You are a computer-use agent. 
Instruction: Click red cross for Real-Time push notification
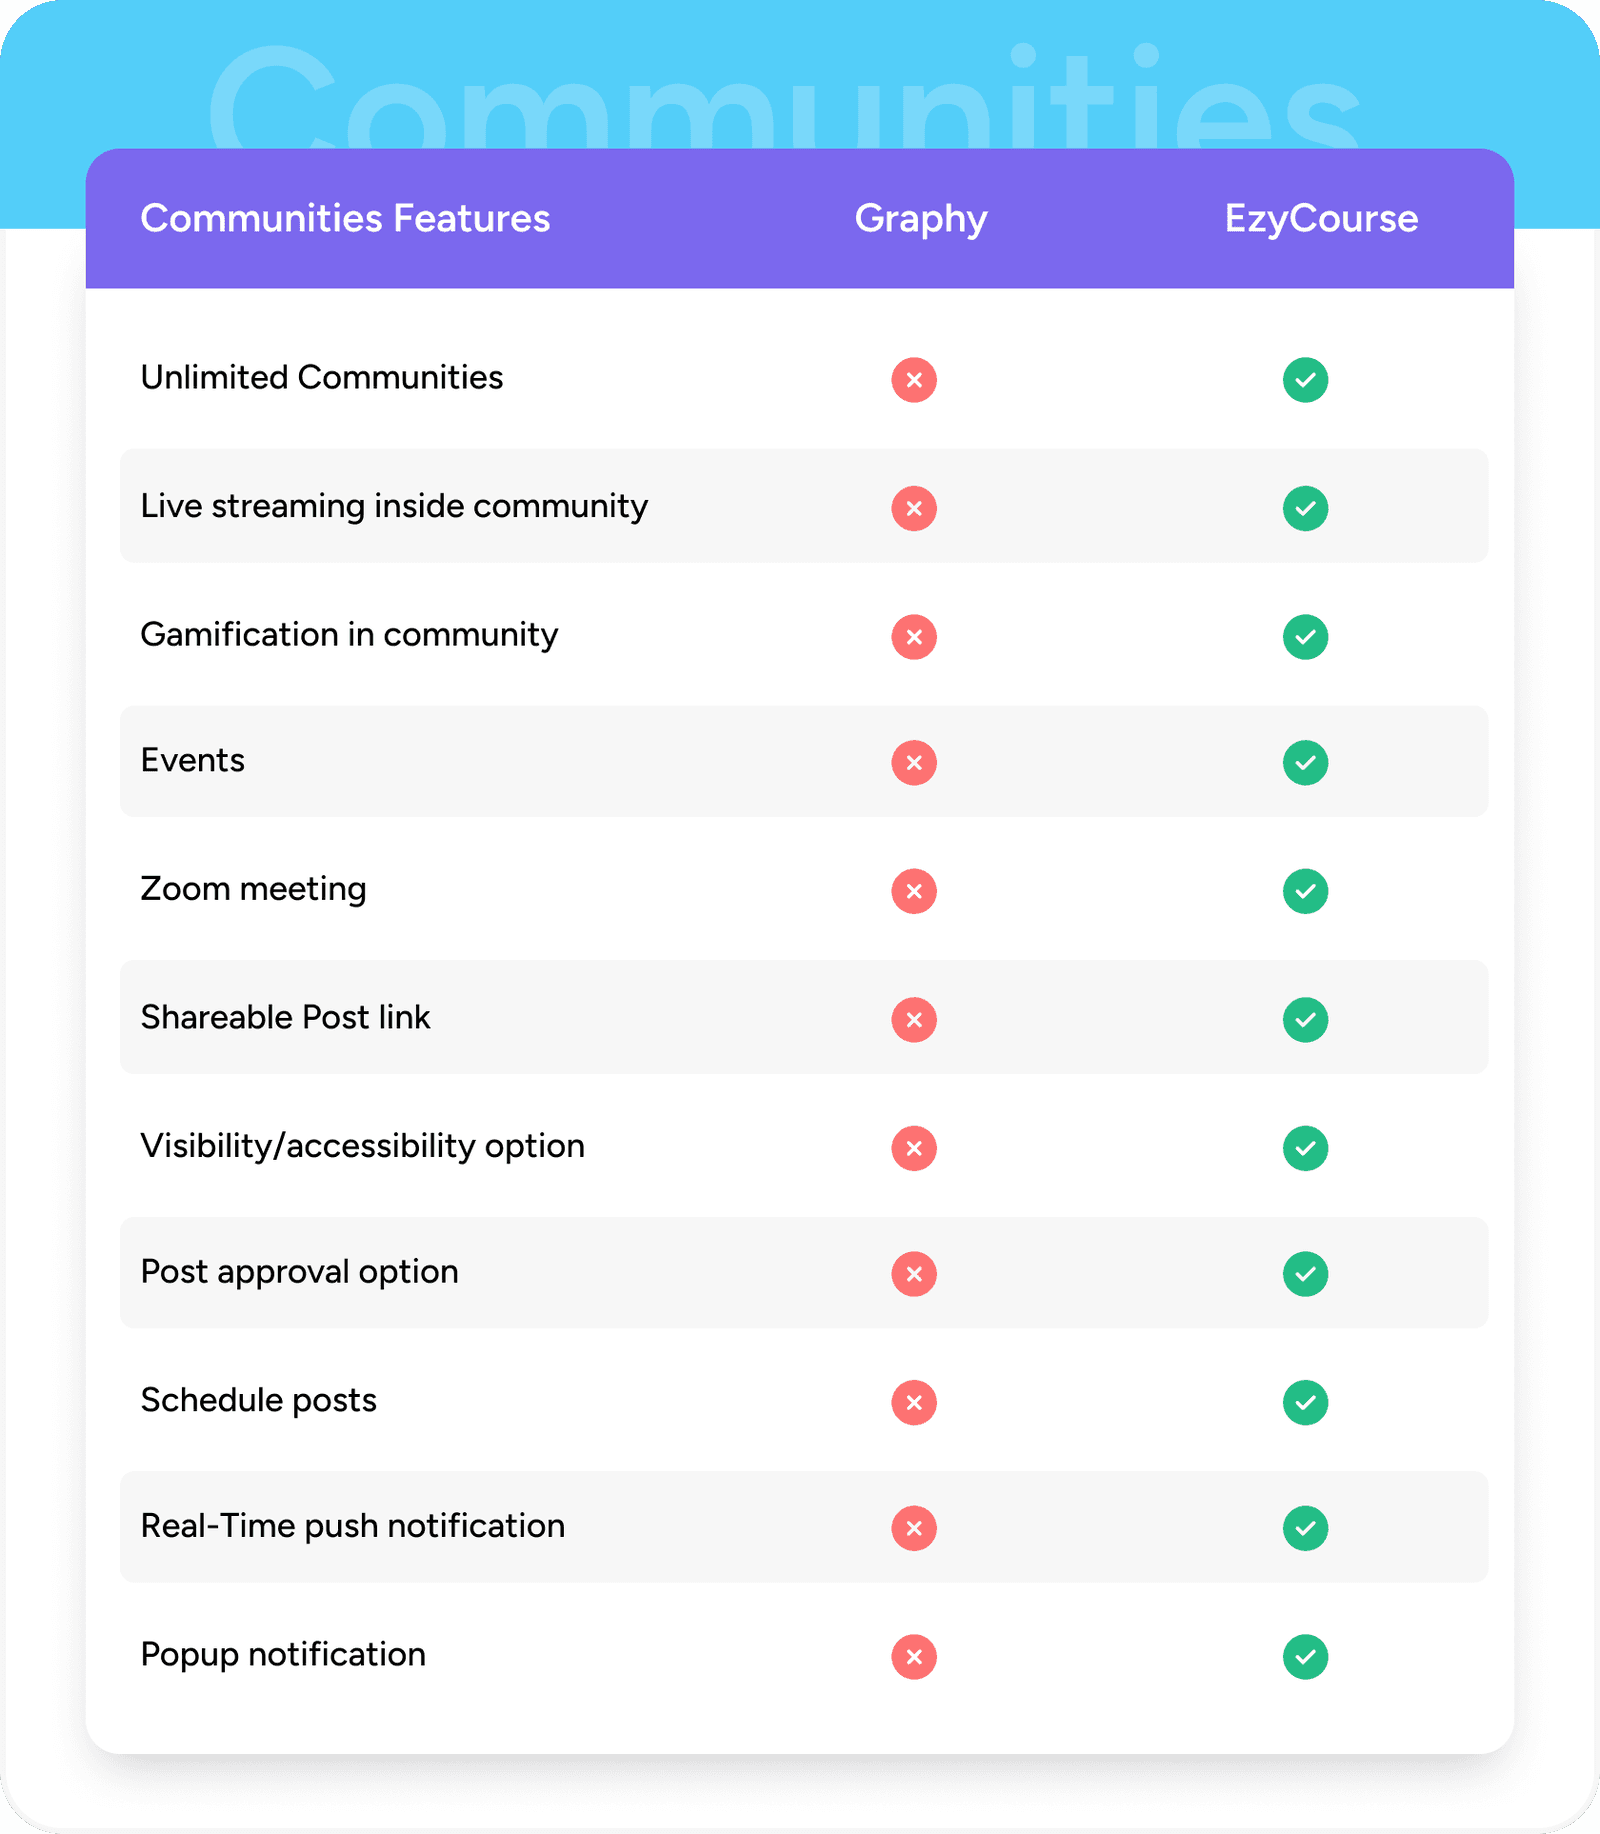click(x=914, y=1528)
